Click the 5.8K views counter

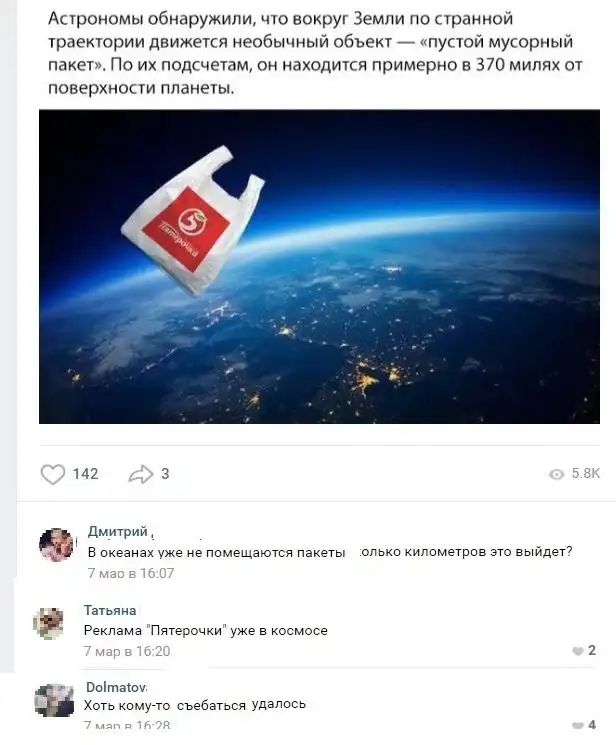(586, 474)
